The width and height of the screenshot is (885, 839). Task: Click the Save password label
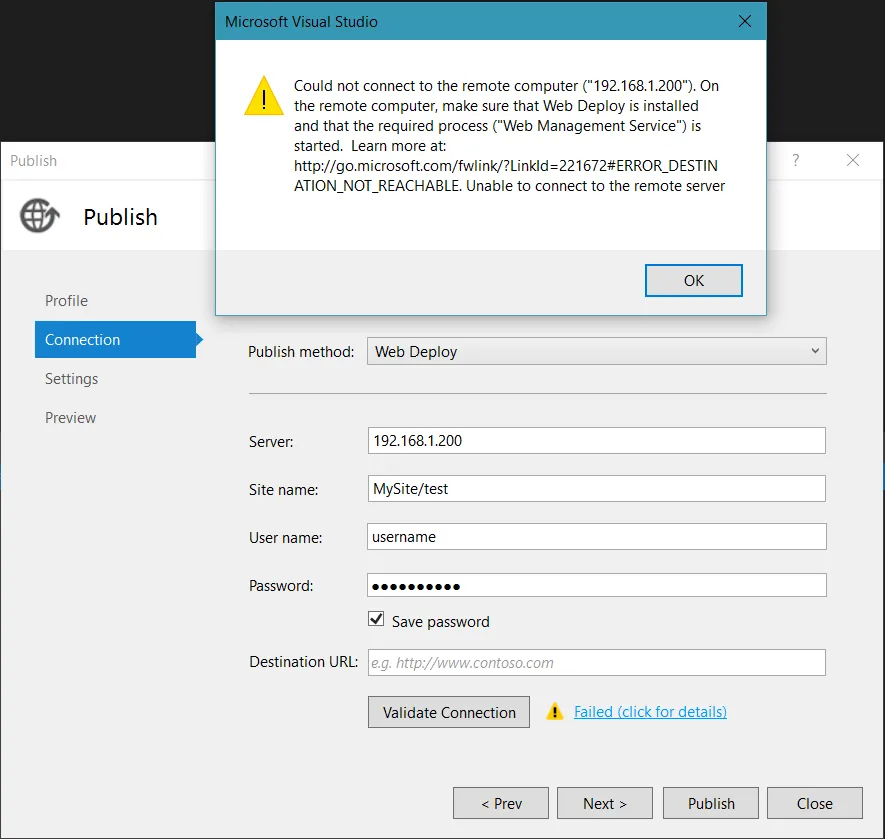point(441,622)
